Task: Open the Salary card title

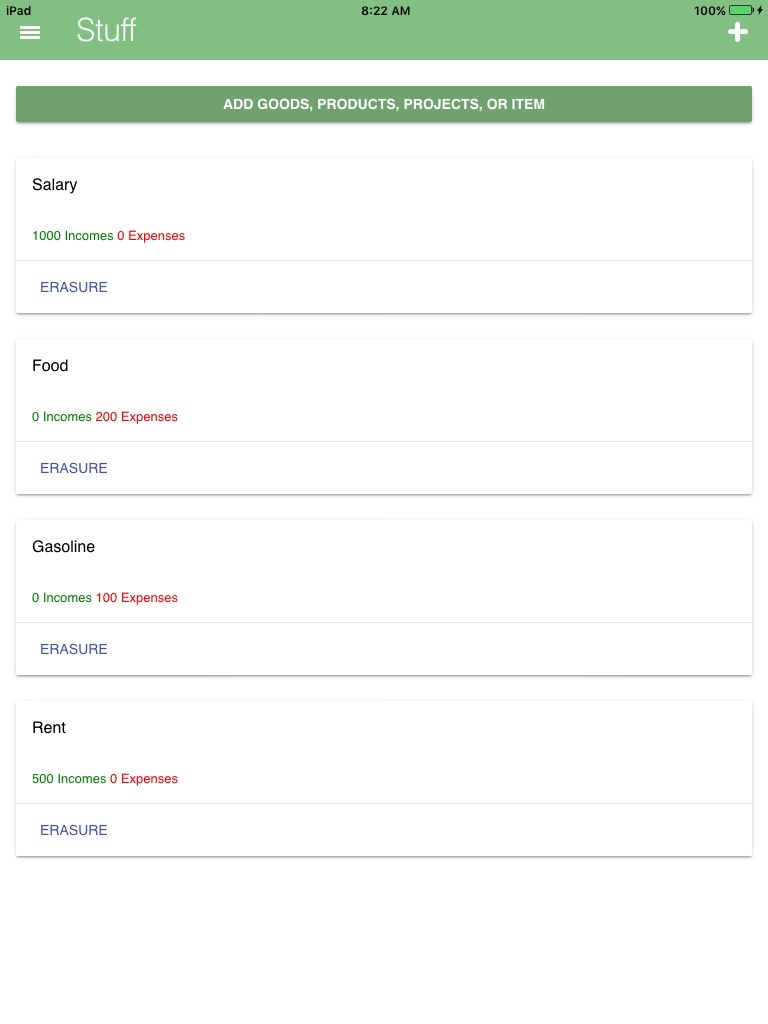Action: [55, 185]
